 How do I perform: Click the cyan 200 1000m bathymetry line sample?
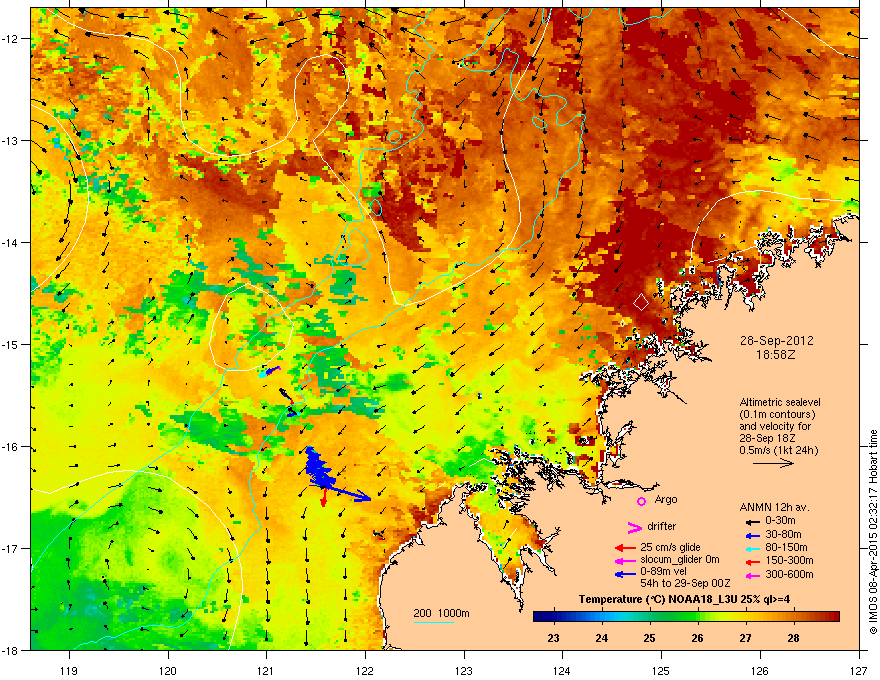(x=433, y=622)
